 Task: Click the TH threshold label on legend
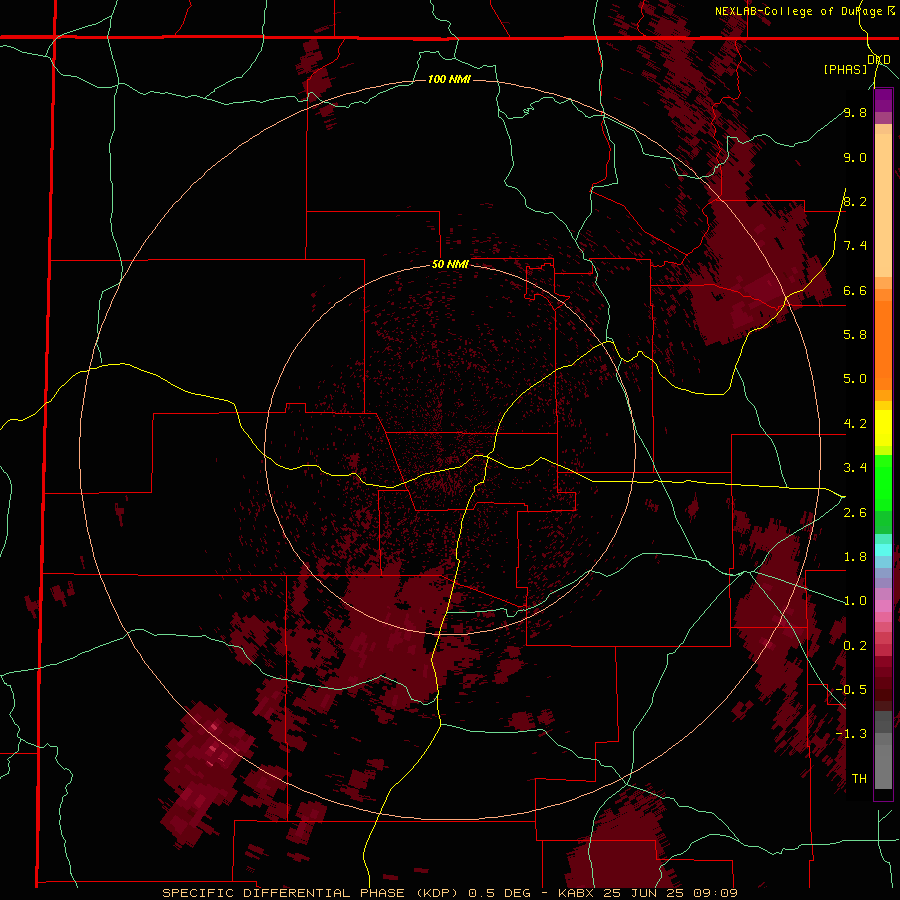[859, 779]
